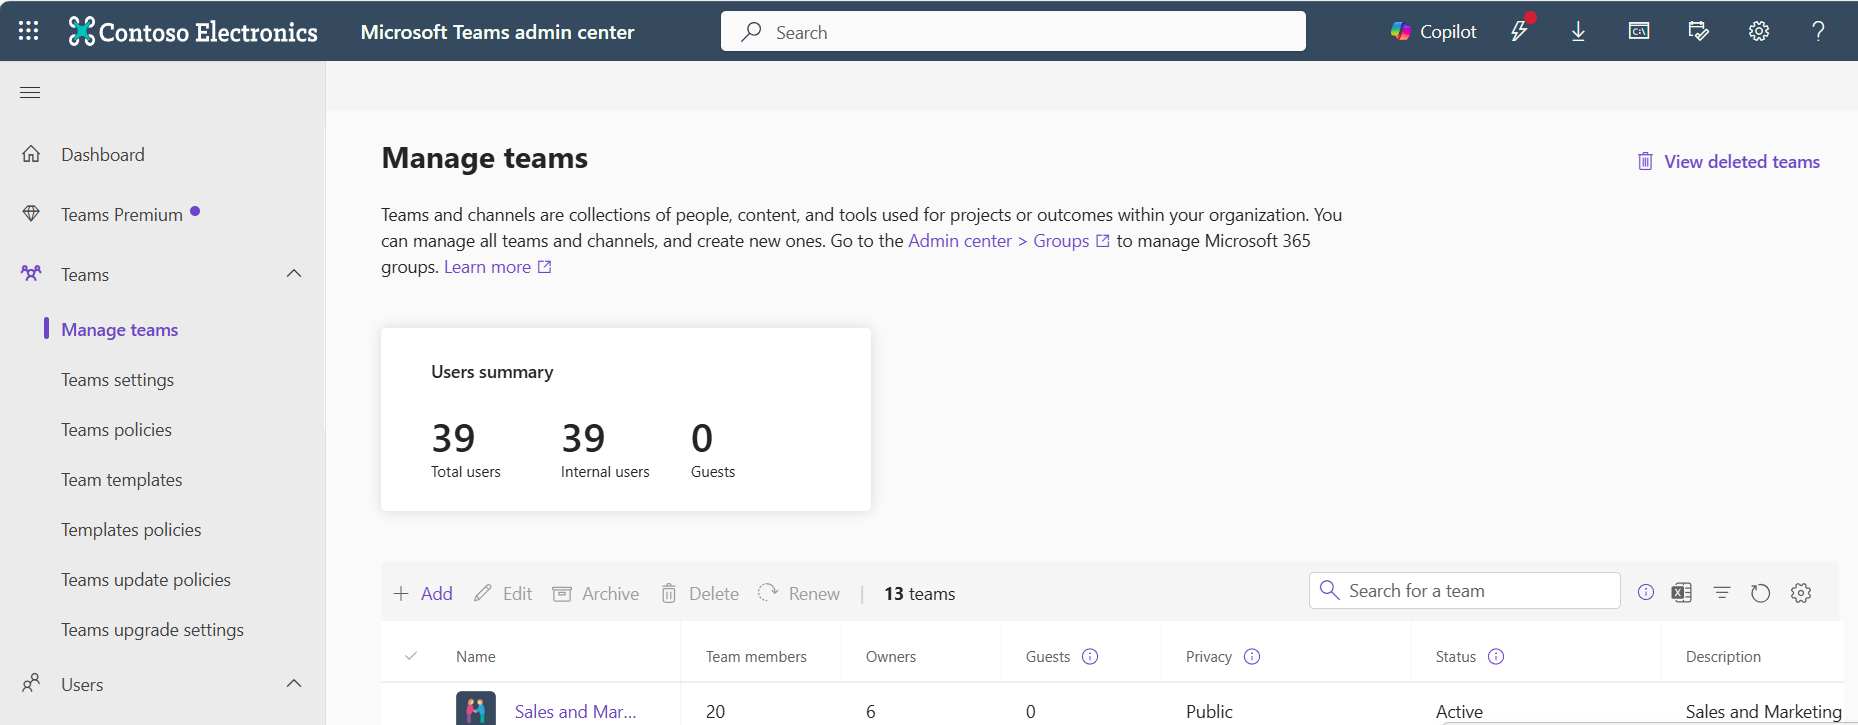This screenshot has height=725, width=1858.
Task: Click the feedback pencil-note icon in header
Action: pyautogui.click(x=1699, y=32)
